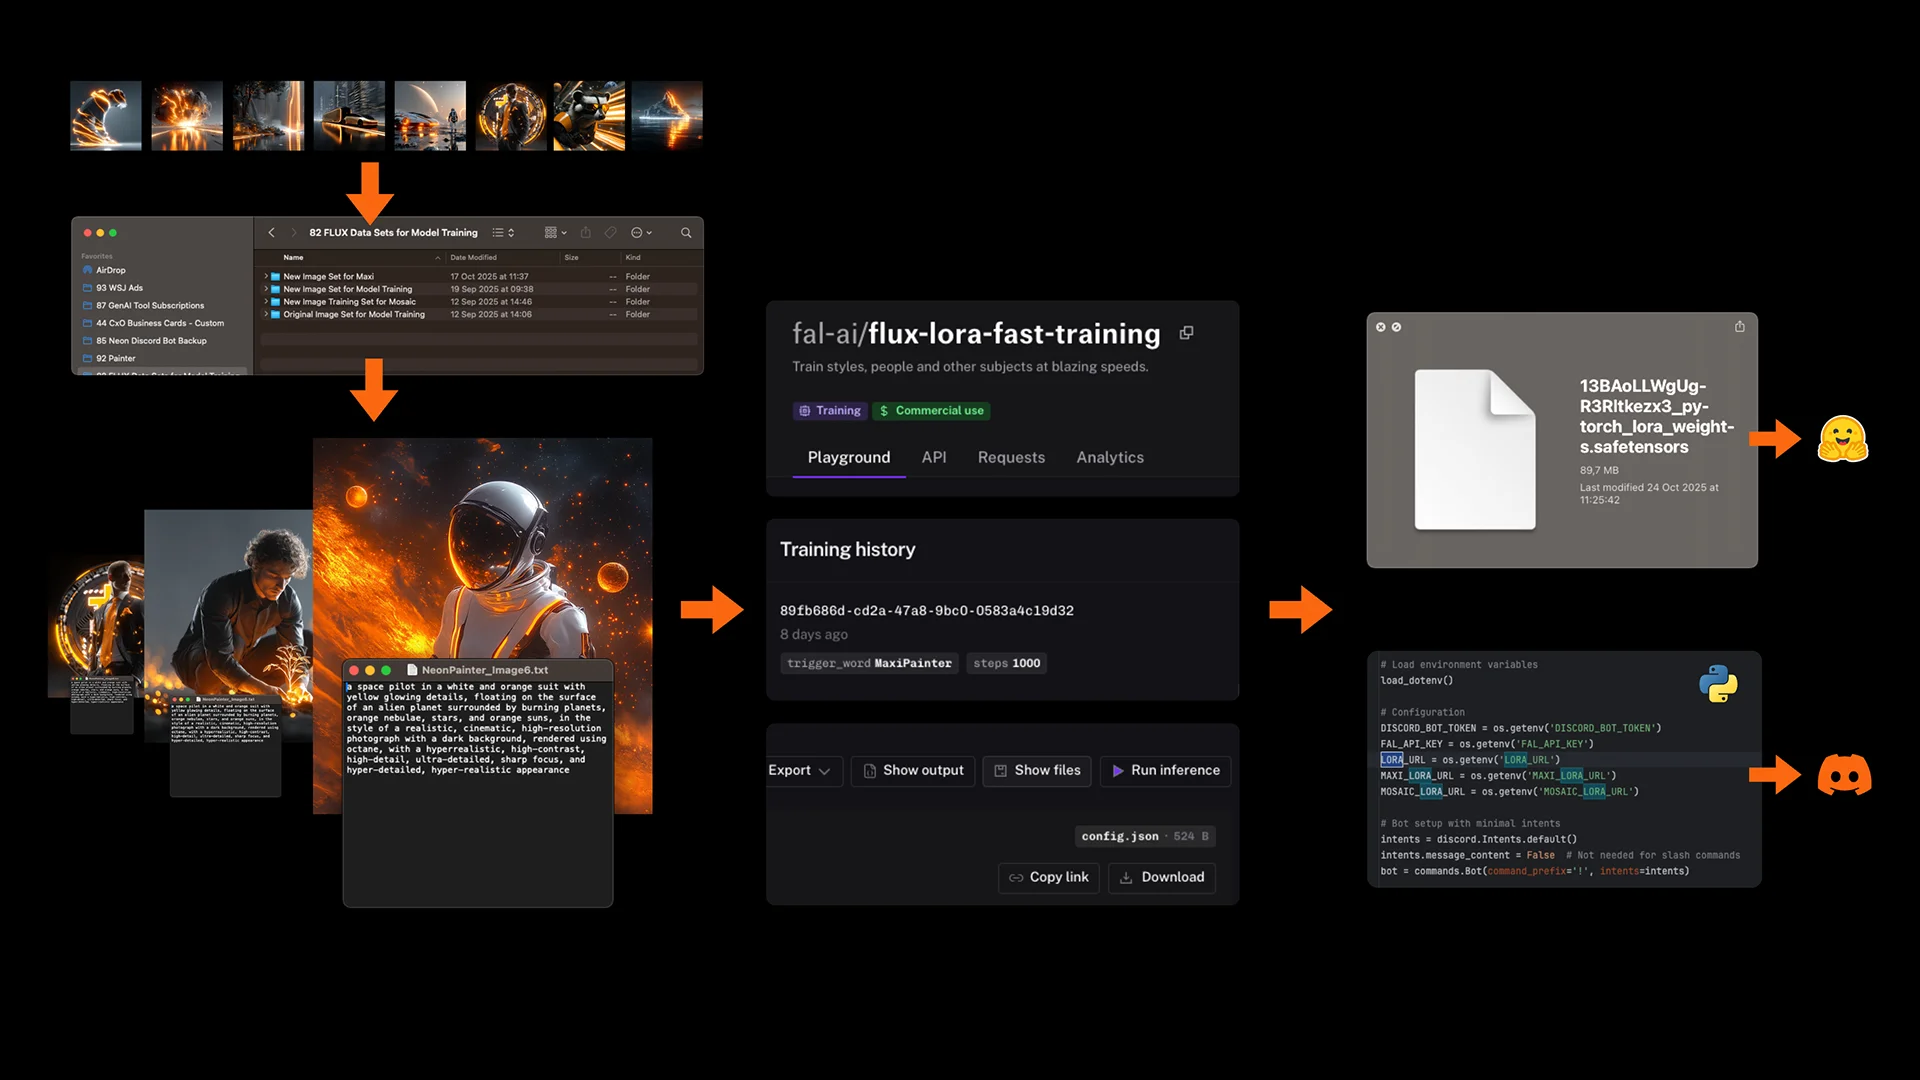Click the Commercial use badge

(931, 411)
